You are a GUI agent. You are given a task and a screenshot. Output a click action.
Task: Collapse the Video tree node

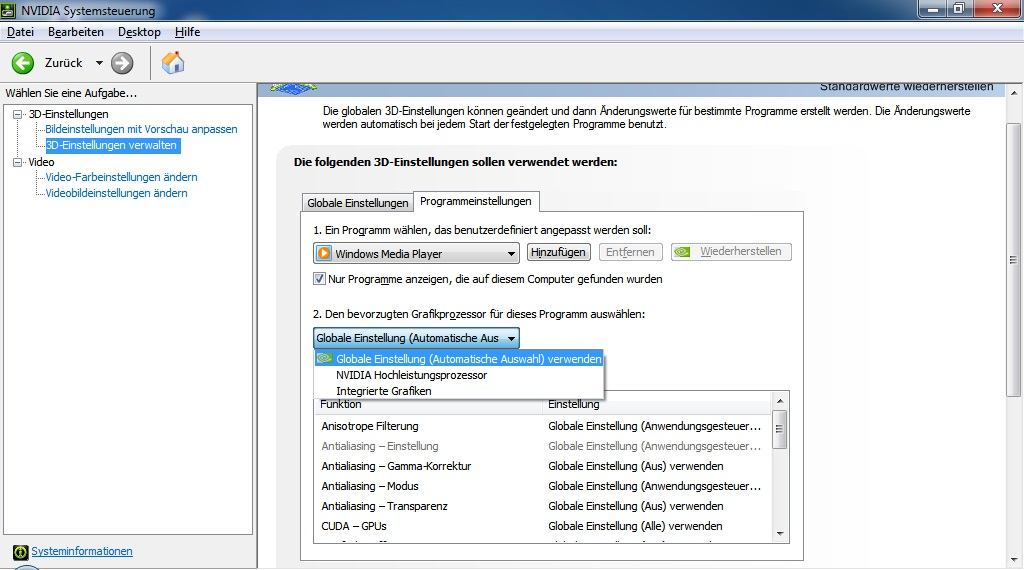pyautogui.click(x=18, y=162)
